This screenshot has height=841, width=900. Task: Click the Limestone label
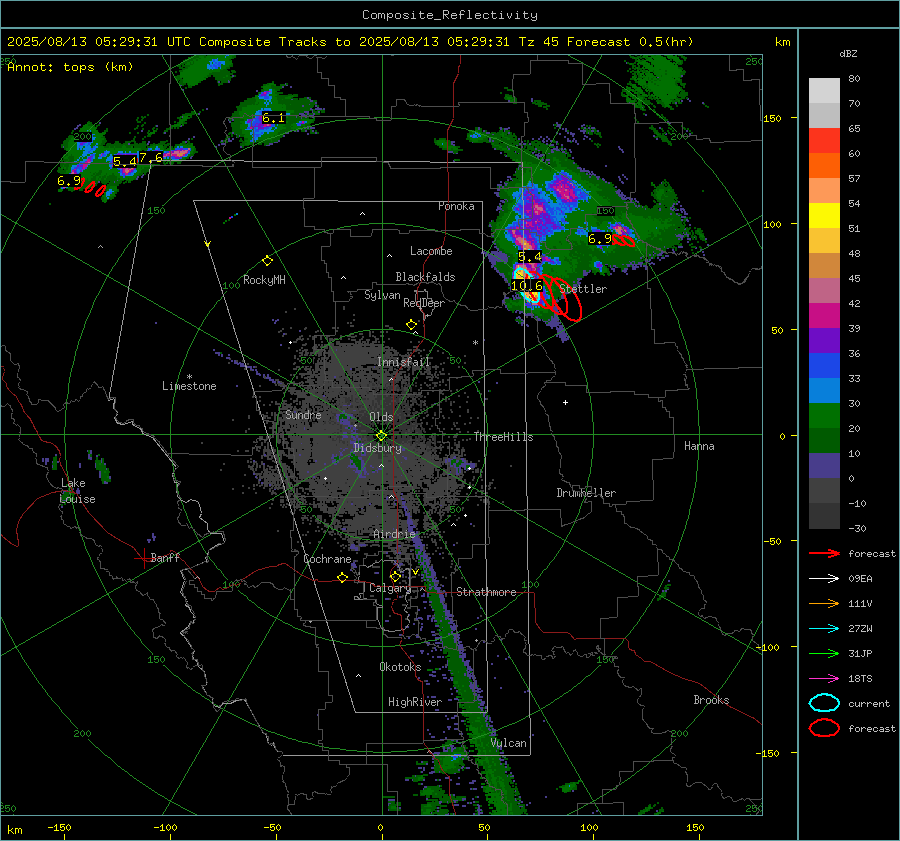(189, 386)
